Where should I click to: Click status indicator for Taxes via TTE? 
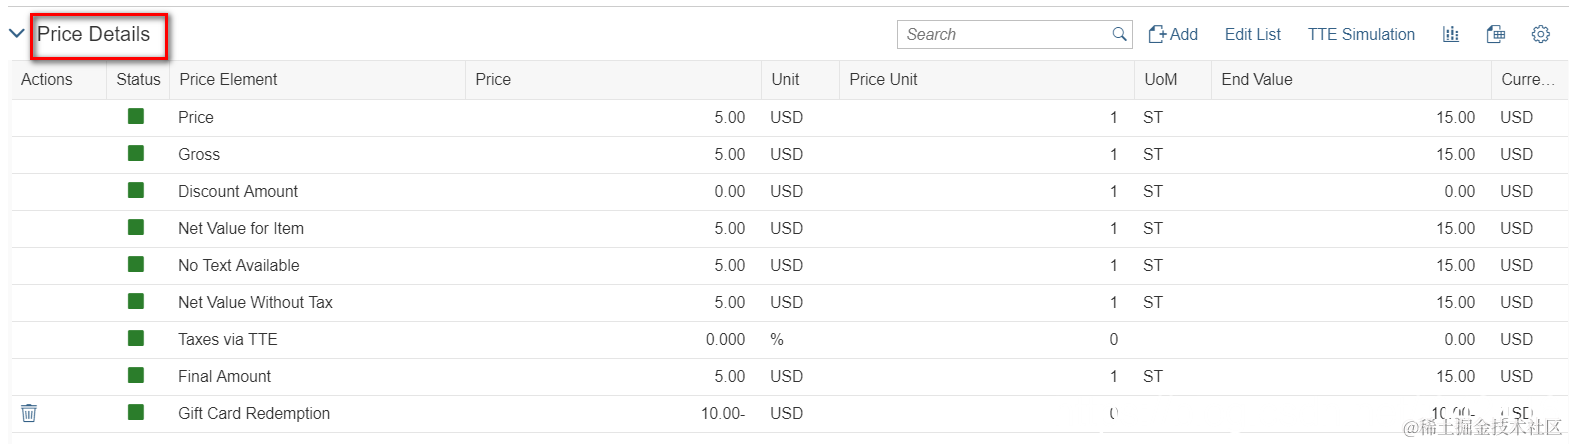tap(136, 339)
